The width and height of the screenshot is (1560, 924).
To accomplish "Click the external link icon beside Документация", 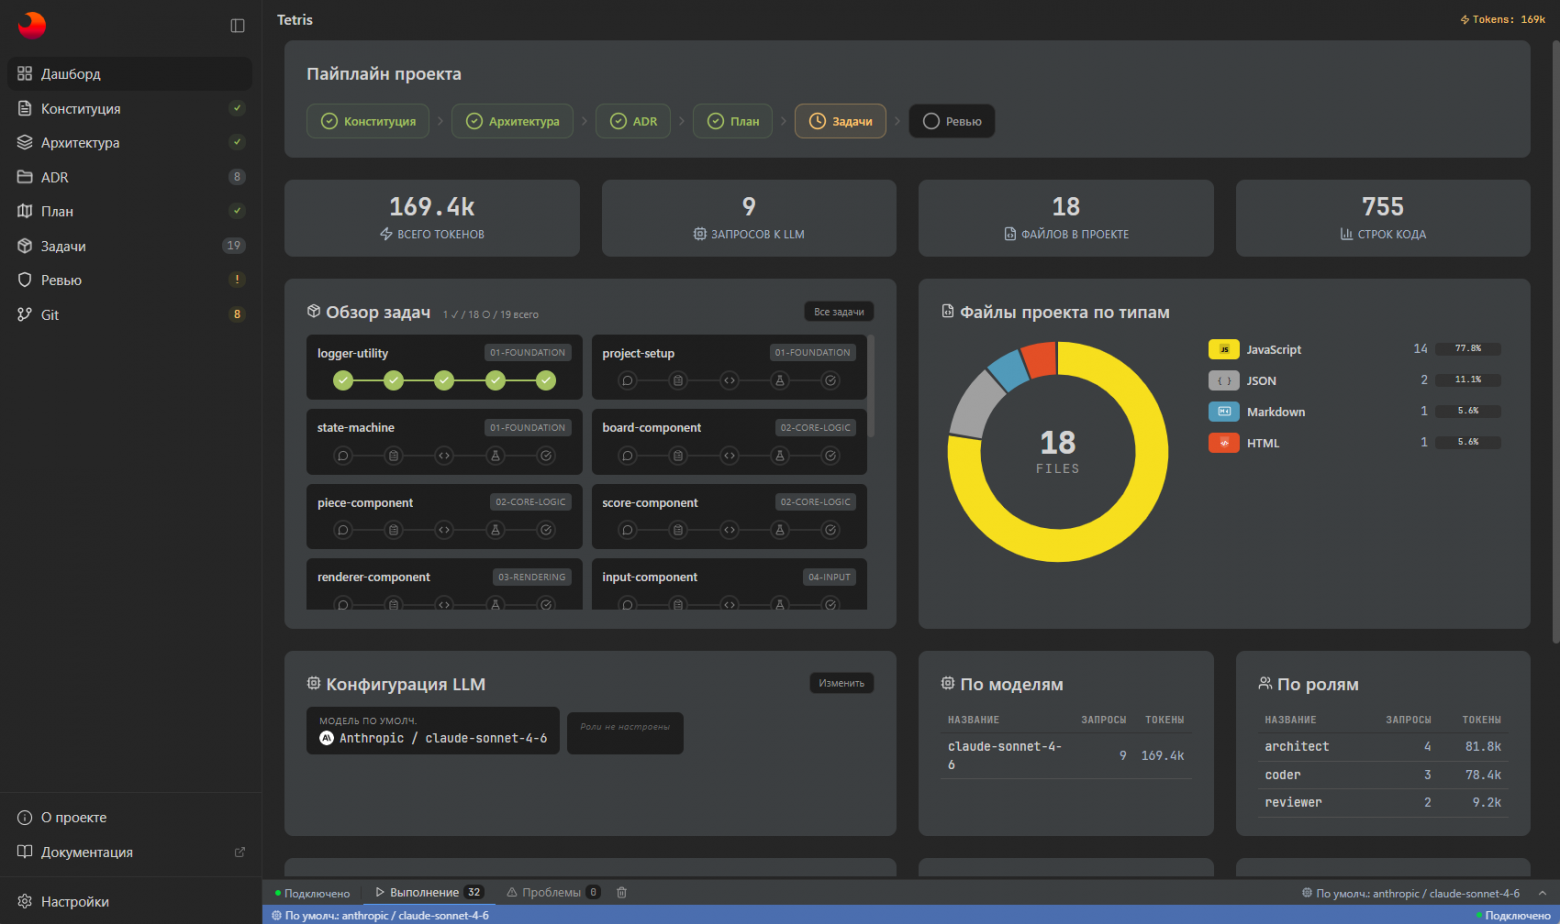I will (239, 852).
